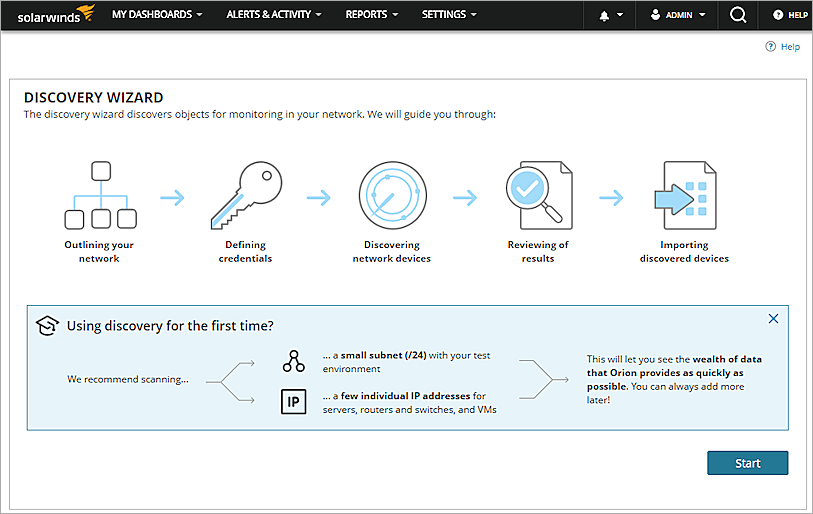Open the search magnifier icon
813x514 pixels.
click(738, 15)
